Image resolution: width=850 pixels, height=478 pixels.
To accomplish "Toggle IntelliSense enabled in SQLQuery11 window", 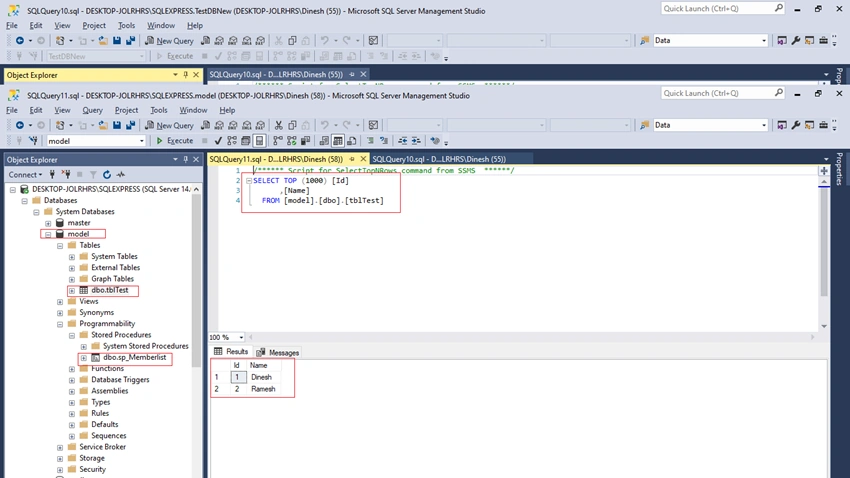I will click(260, 141).
